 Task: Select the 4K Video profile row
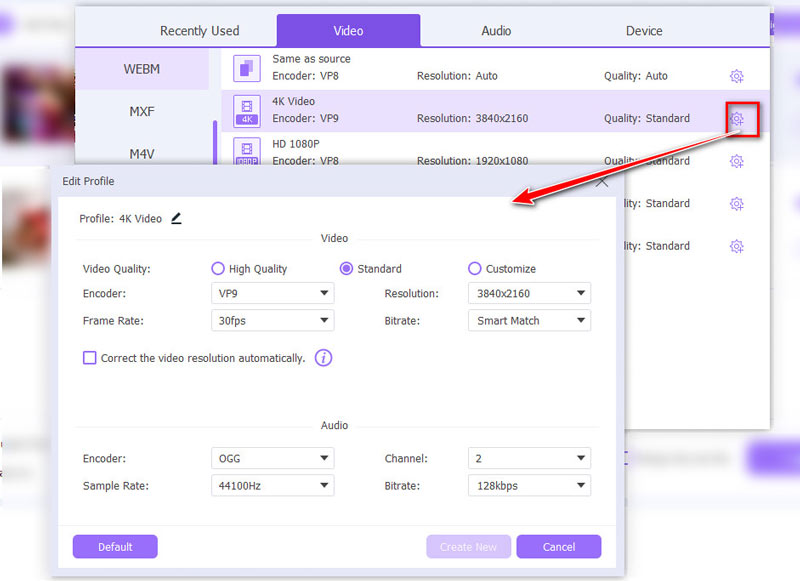pyautogui.click(x=495, y=111)
